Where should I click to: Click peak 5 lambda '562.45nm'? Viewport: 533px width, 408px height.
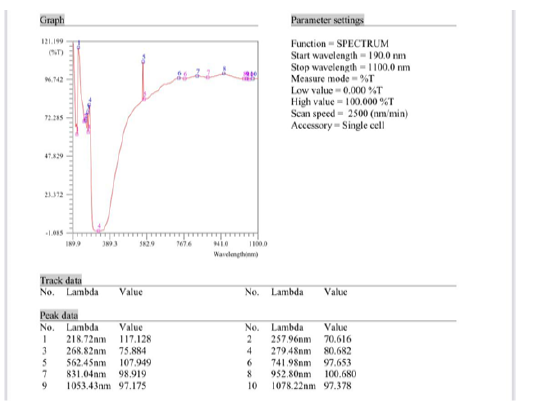[x=86, y=363]
